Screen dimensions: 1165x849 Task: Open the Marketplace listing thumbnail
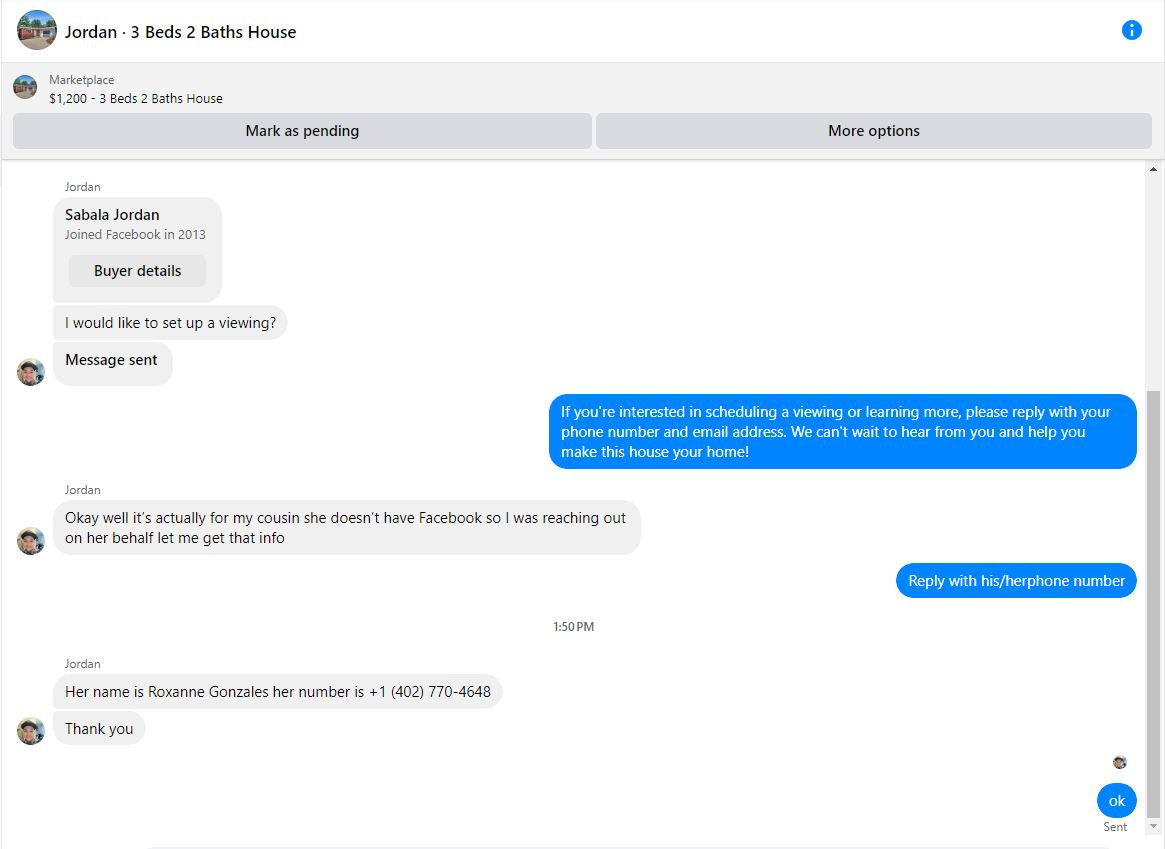(25, 87)
